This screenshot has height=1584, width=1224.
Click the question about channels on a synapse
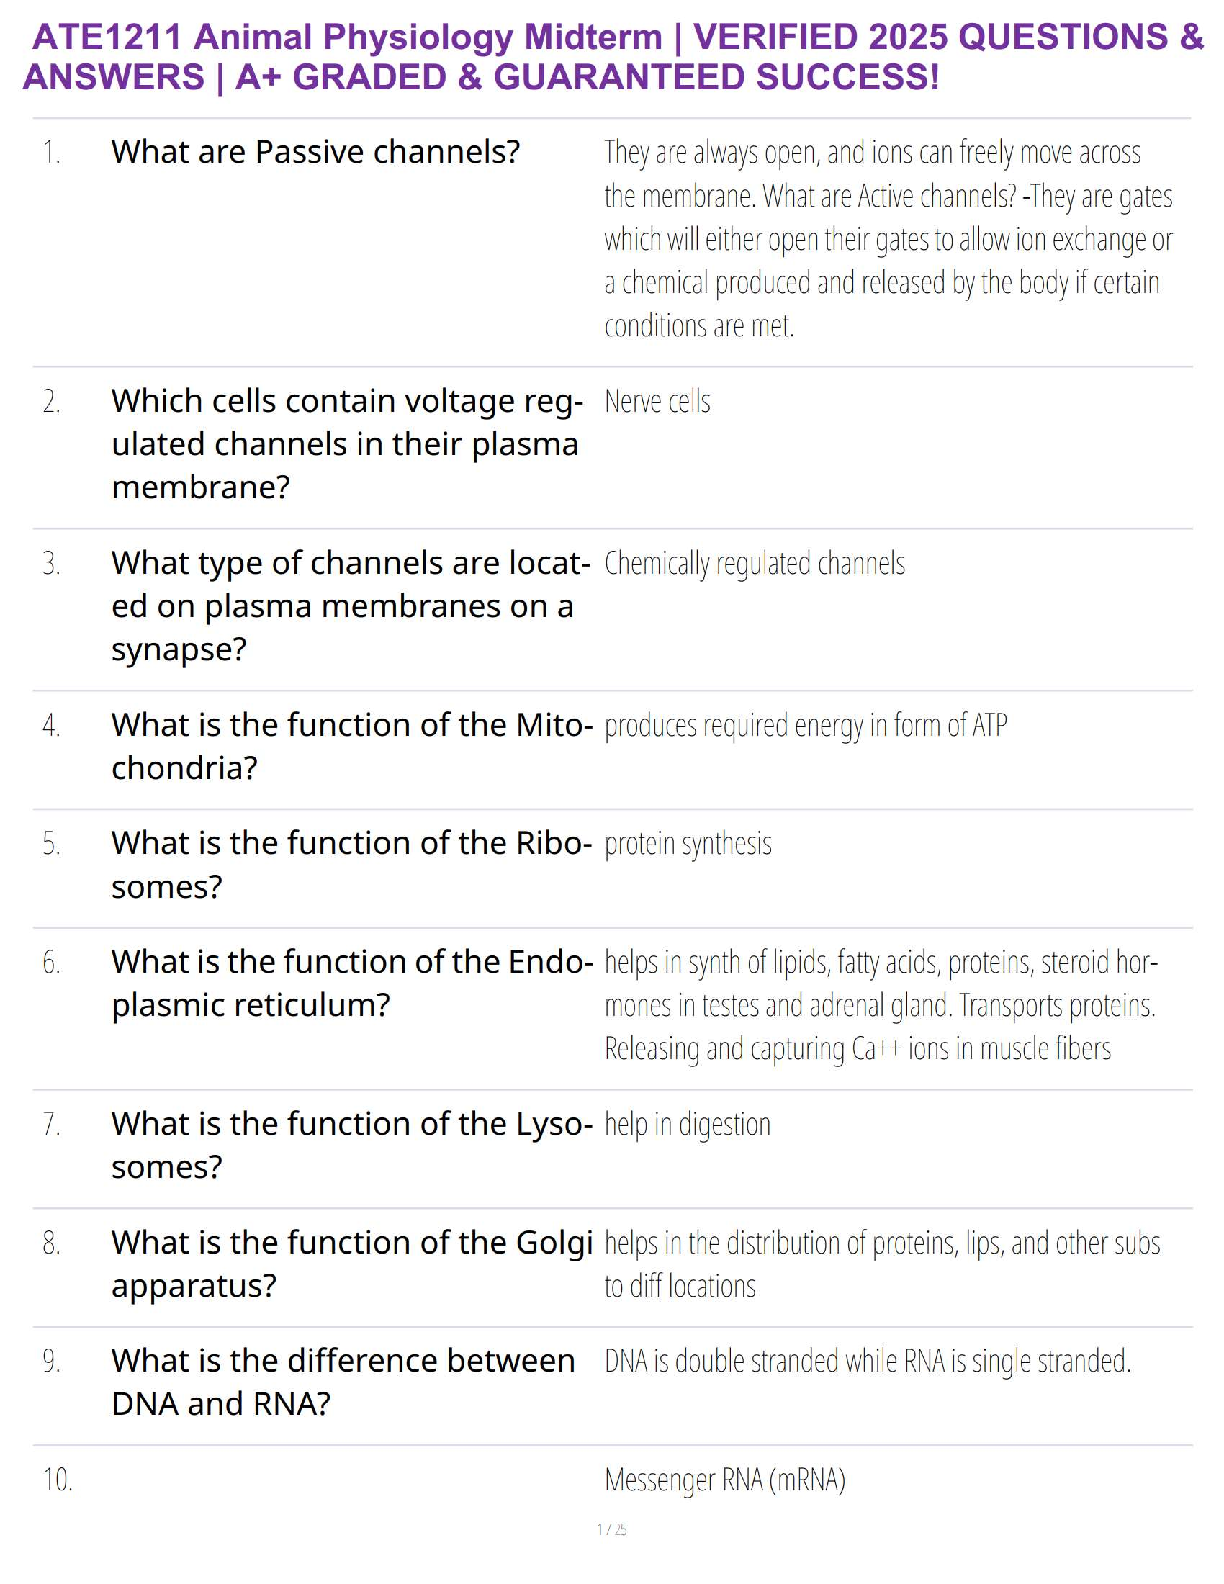350,606
